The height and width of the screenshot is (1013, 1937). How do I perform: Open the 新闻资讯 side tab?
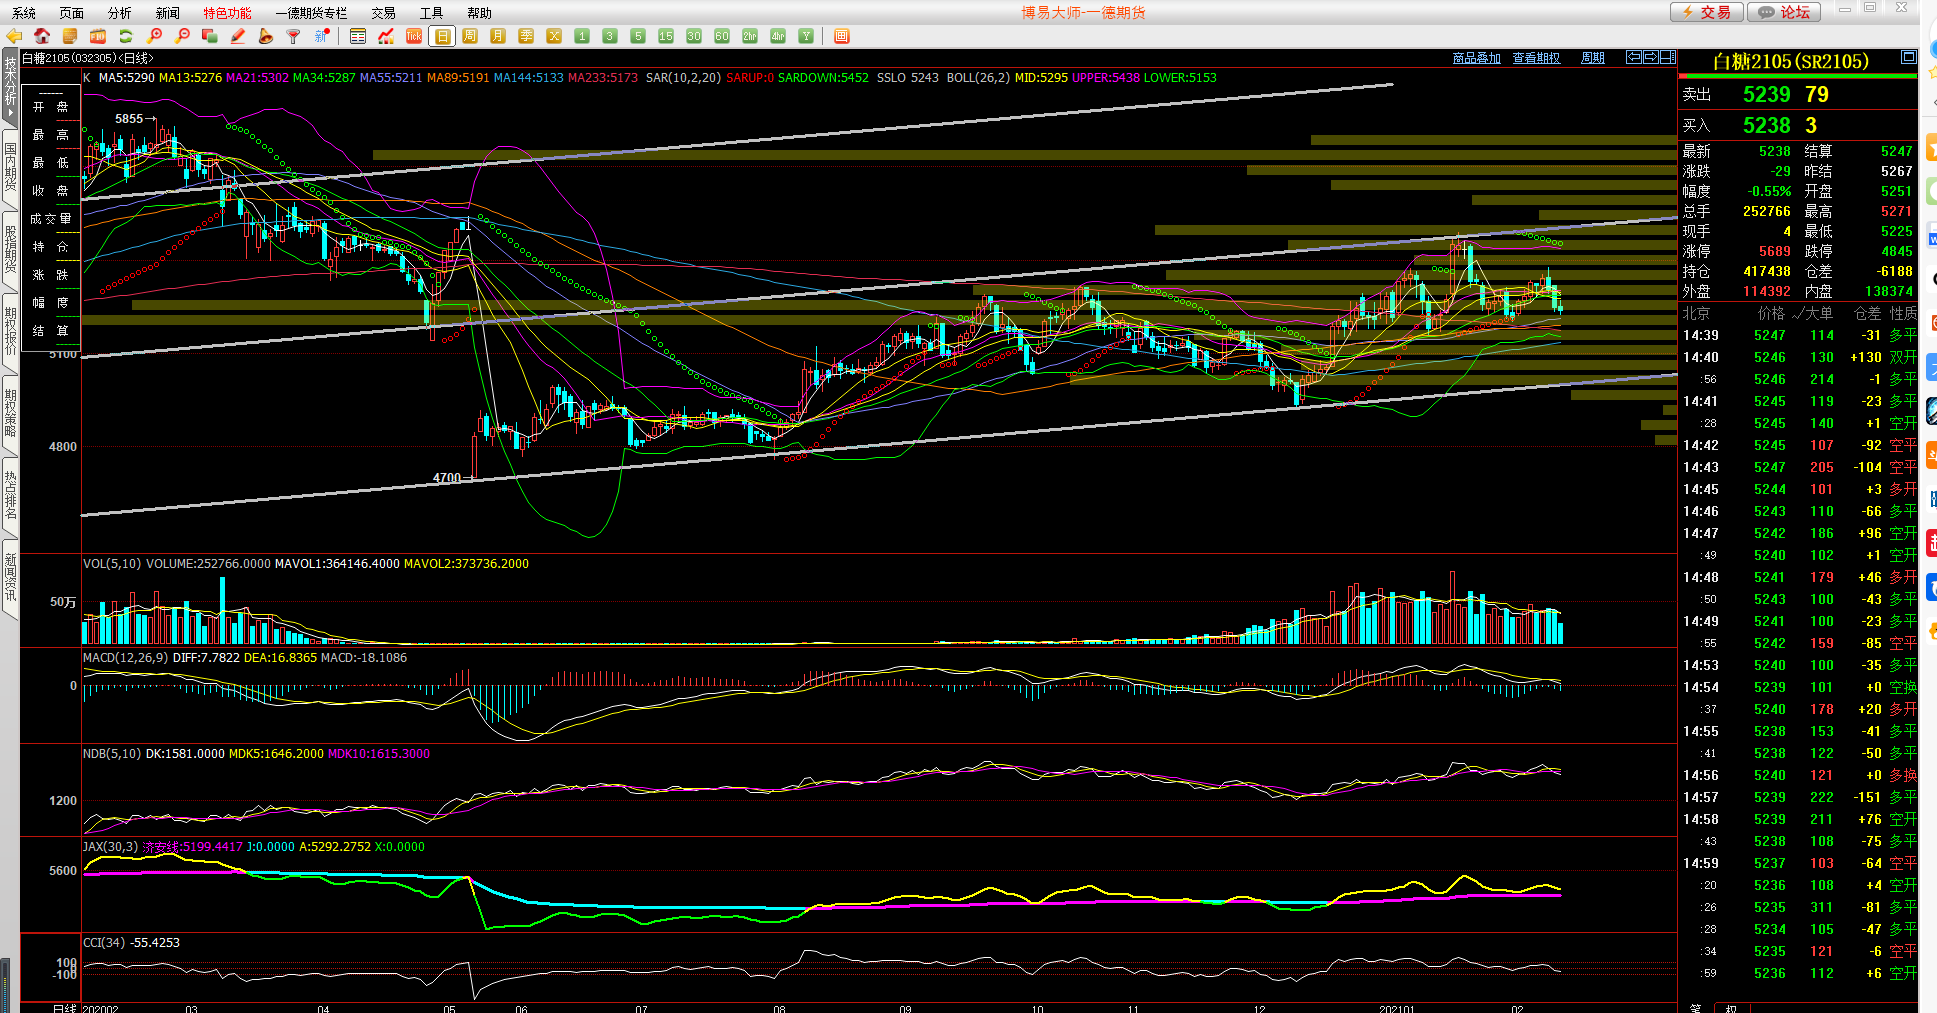[10, 577]
